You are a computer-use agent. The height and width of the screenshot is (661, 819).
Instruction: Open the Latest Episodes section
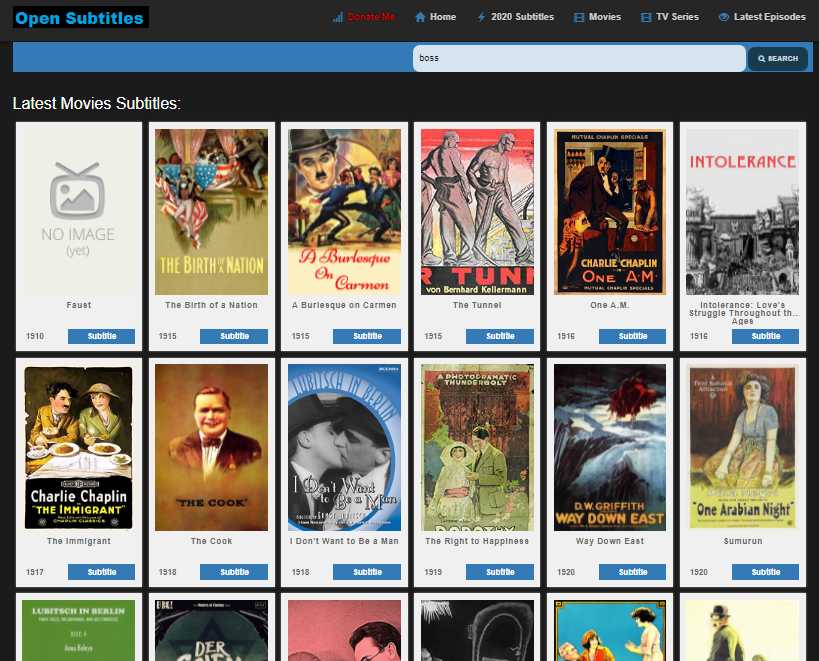coord(769,17)
